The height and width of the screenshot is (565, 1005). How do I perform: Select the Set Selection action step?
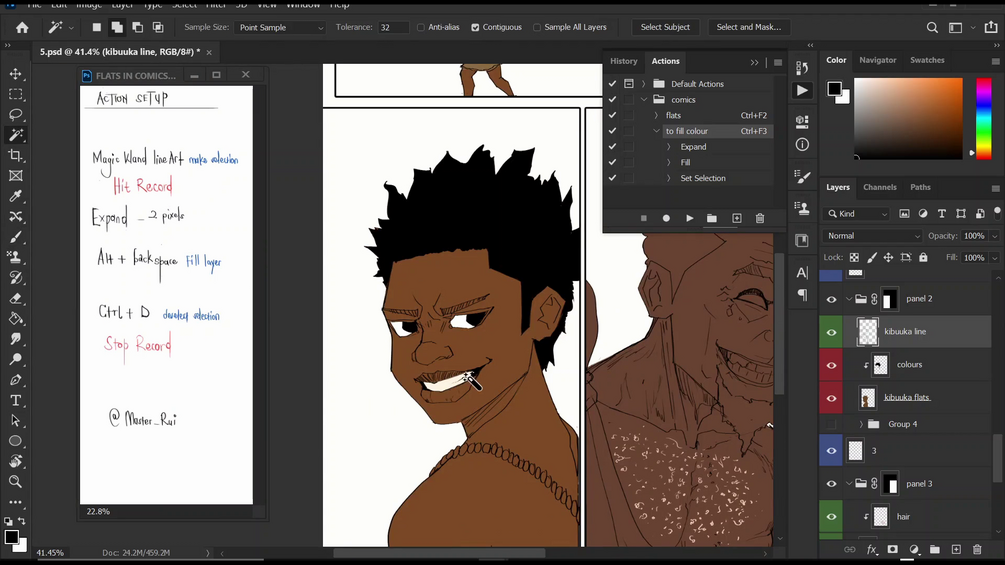click(x=702, y=178)
